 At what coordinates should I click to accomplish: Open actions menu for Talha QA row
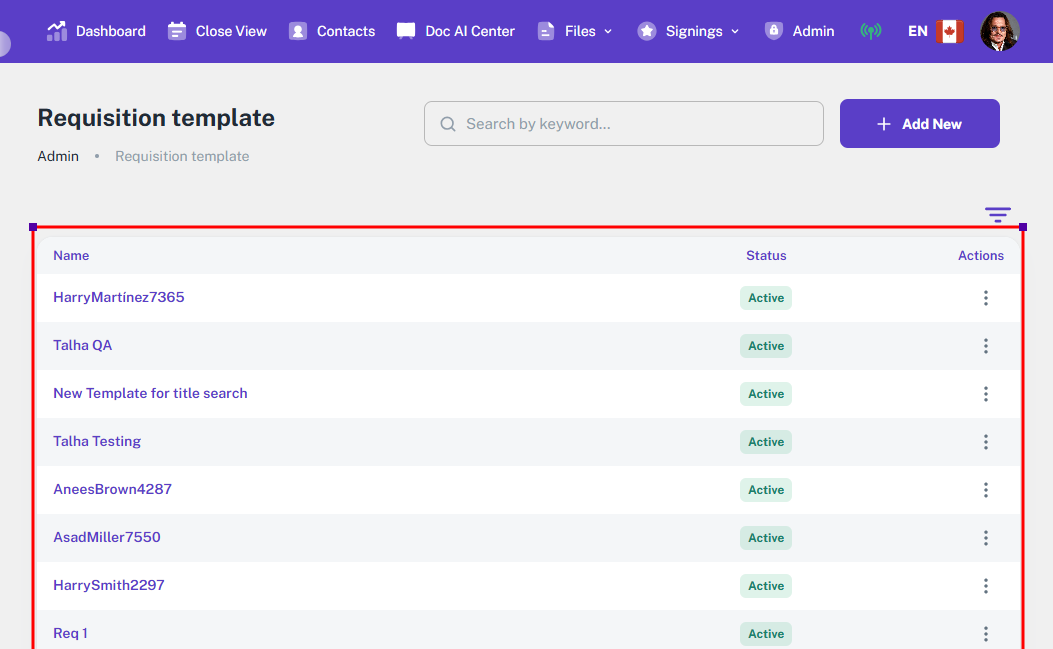click(985, 346)
